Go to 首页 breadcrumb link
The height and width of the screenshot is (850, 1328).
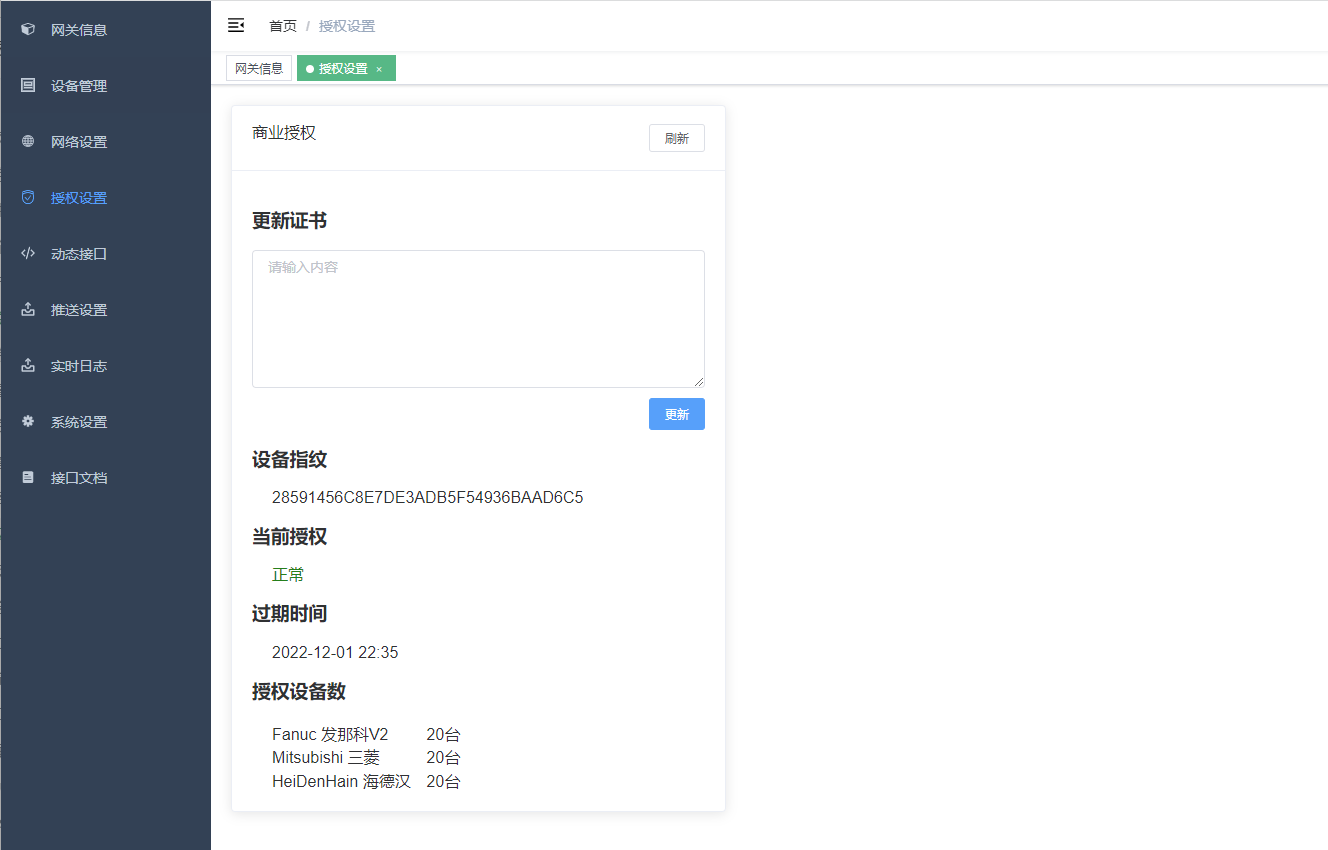pos(283,26)
